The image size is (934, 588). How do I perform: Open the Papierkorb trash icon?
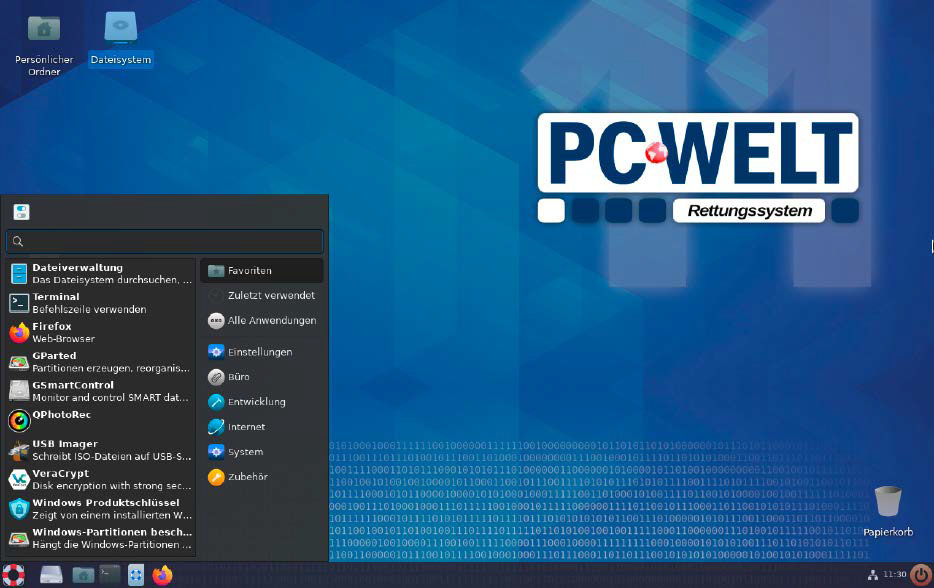[x=888, y=511]
